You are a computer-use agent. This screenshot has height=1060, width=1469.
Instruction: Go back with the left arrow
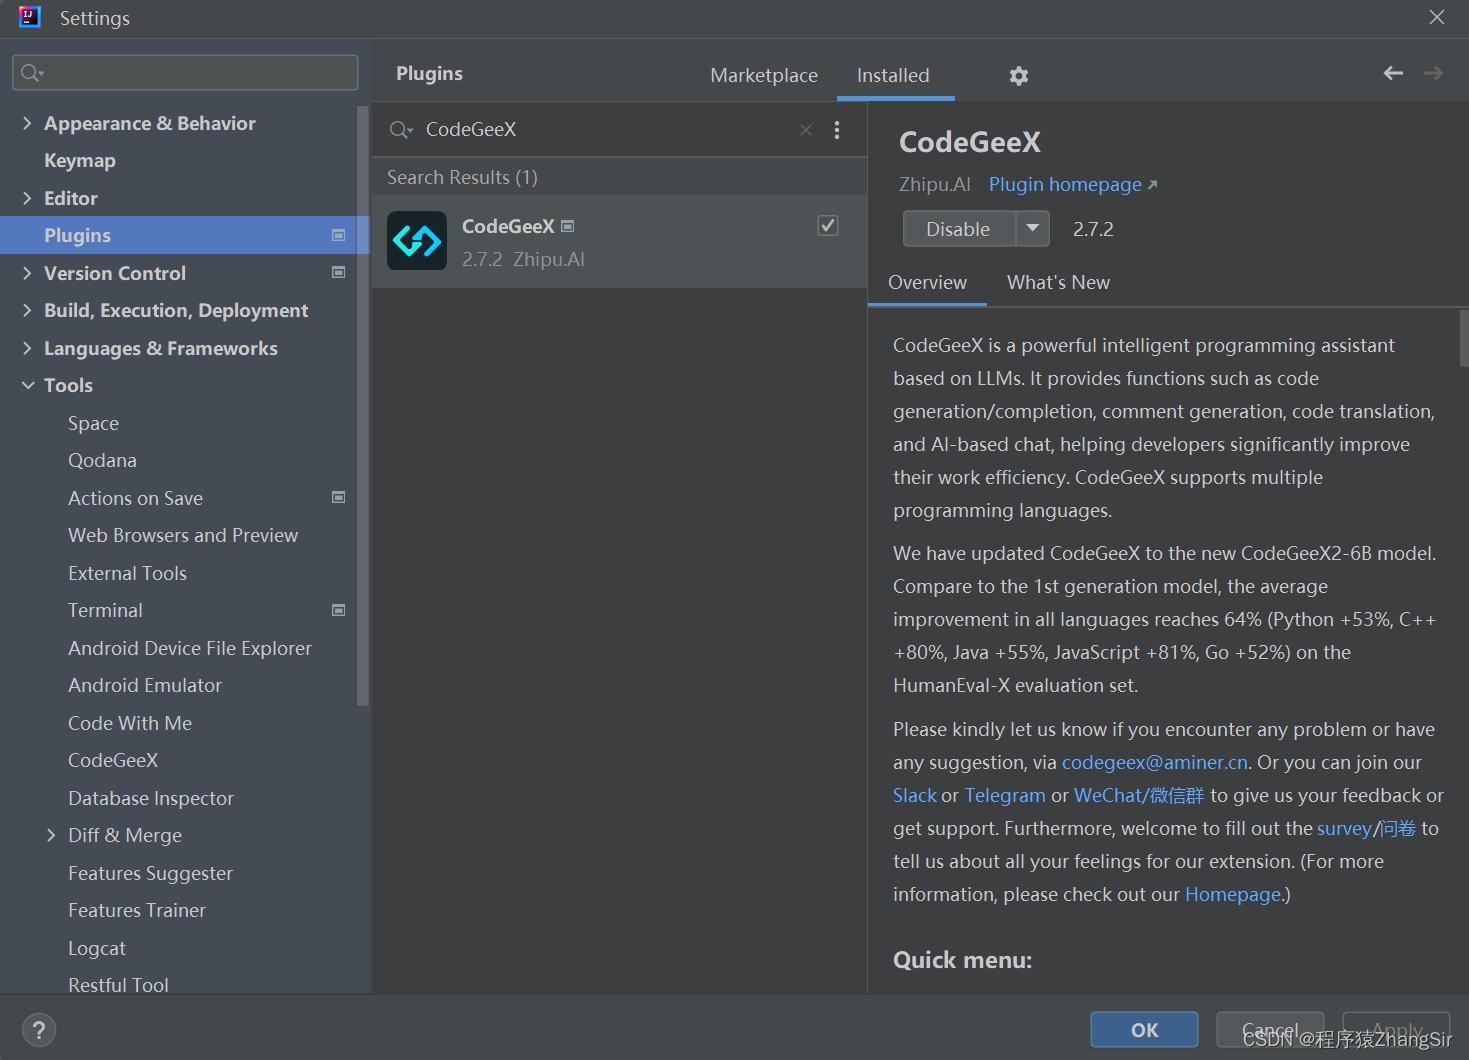pos(1393,73)
